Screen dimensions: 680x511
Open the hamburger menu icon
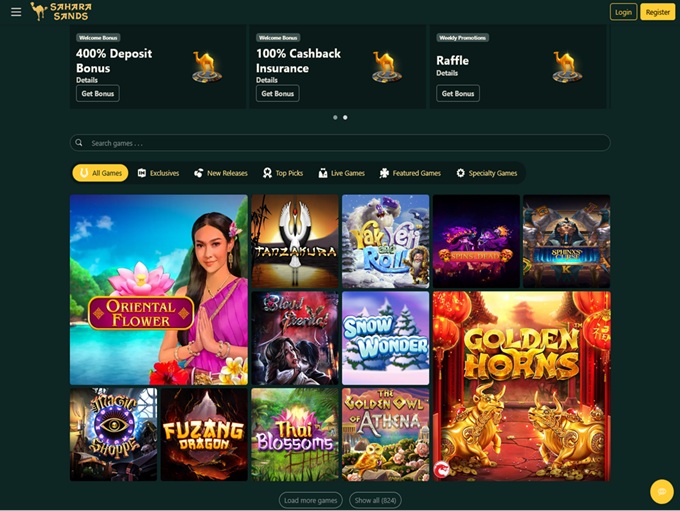coord(16,12)
